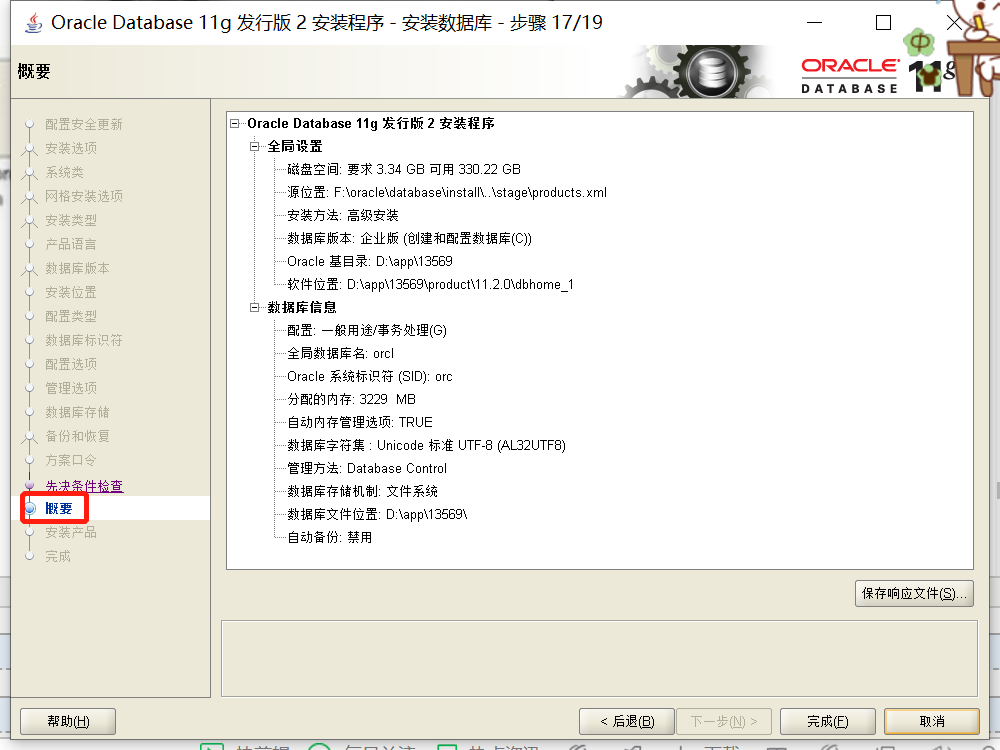Select 配置选项 step in sidebar
Image resolution: width=1000 pixels, height=750 pixels.
click(71, 364)
